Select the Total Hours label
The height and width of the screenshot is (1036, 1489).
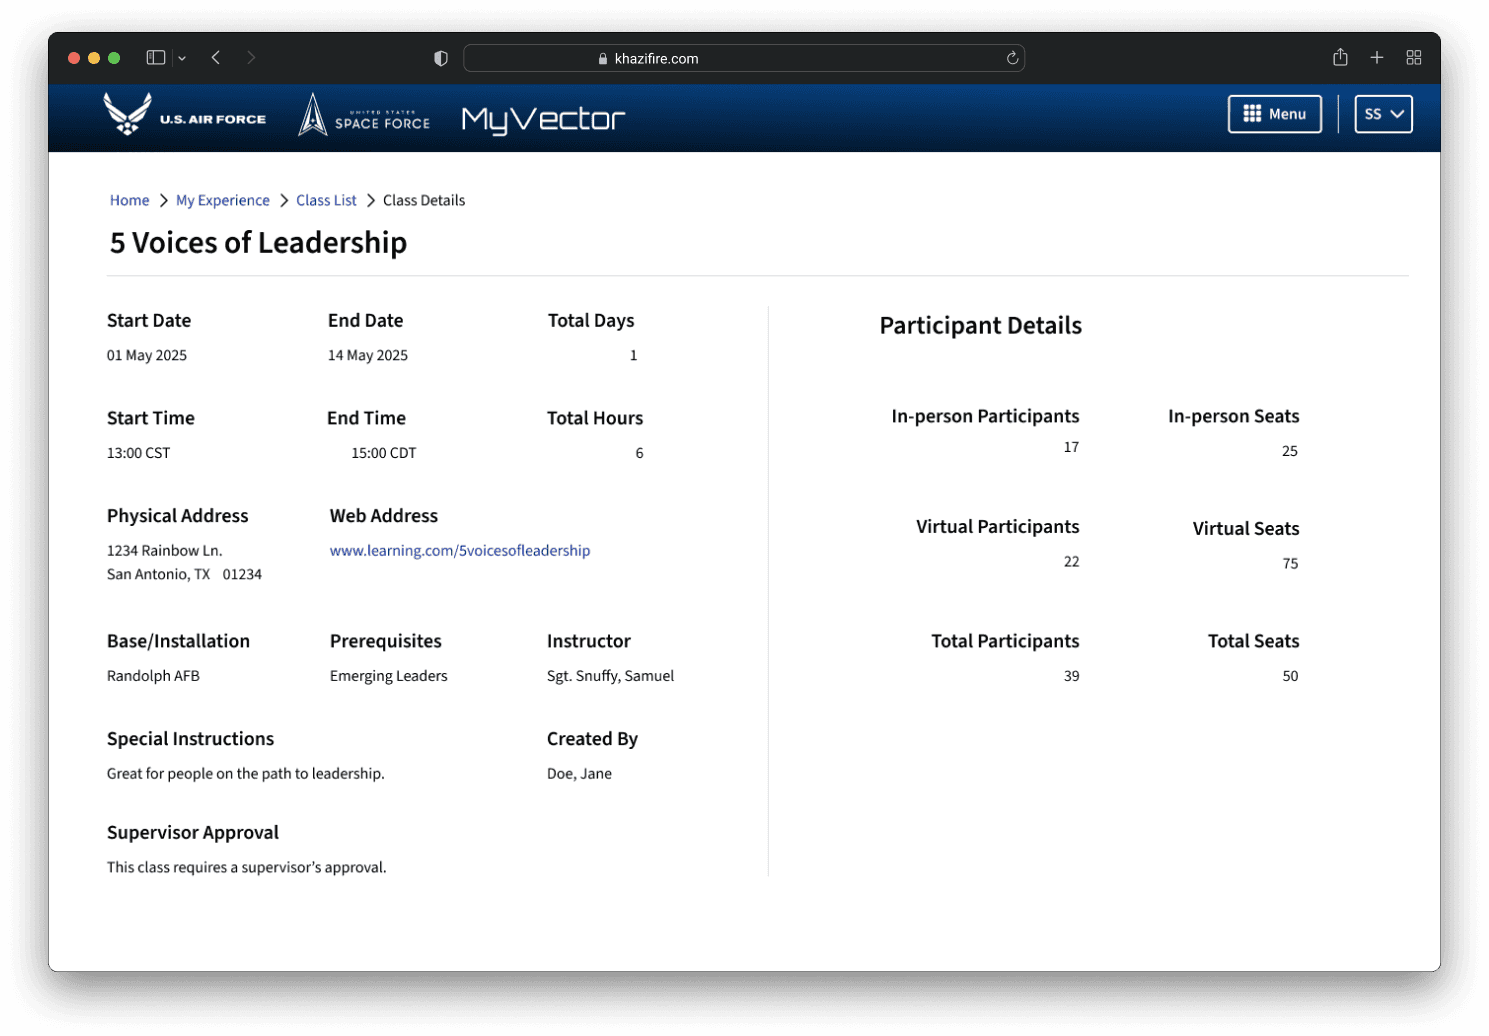pos(595,418)
